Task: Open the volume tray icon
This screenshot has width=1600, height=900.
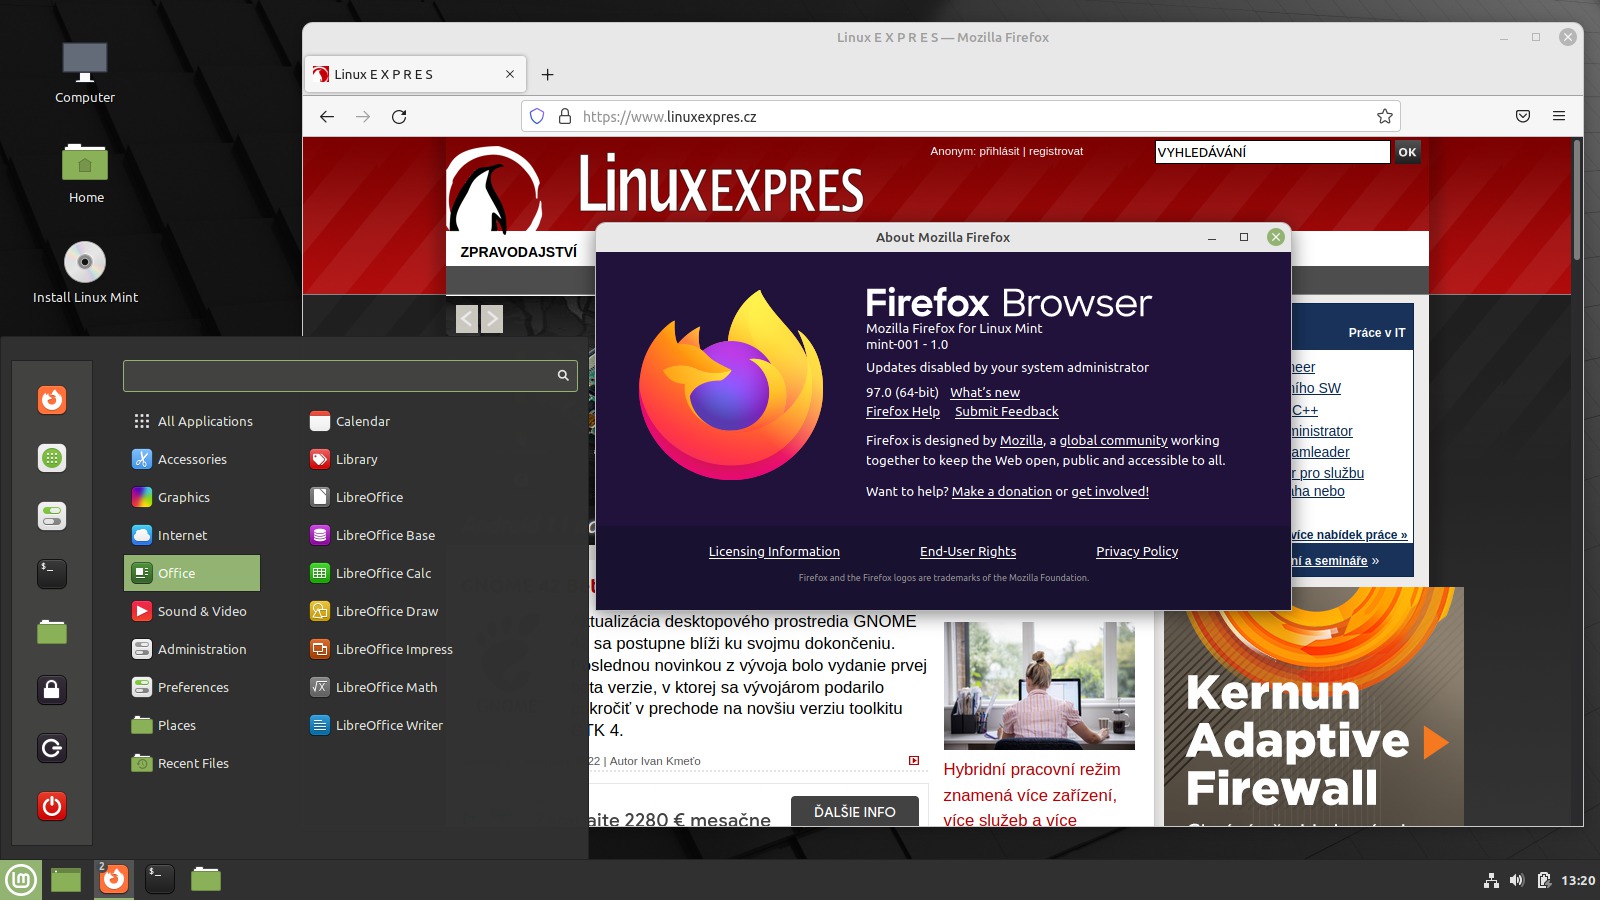Action: [x=1517, y=881]
